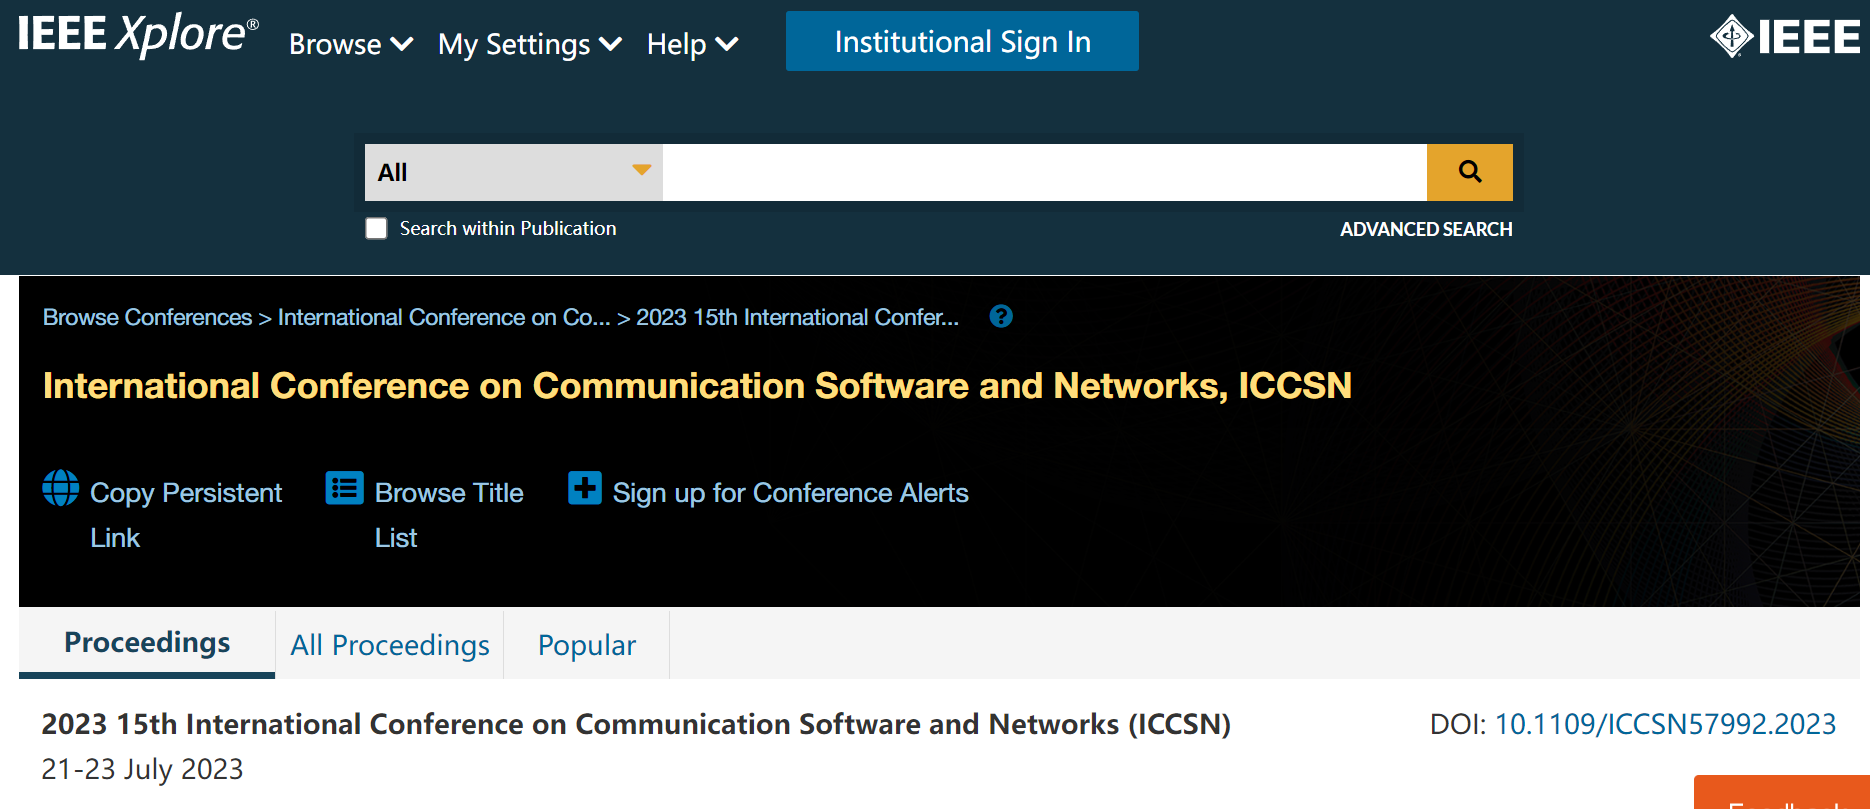Select the Popular tab
Viewport: 1870px width, 809px height.
pyautogui.click(x=587, y=646)
